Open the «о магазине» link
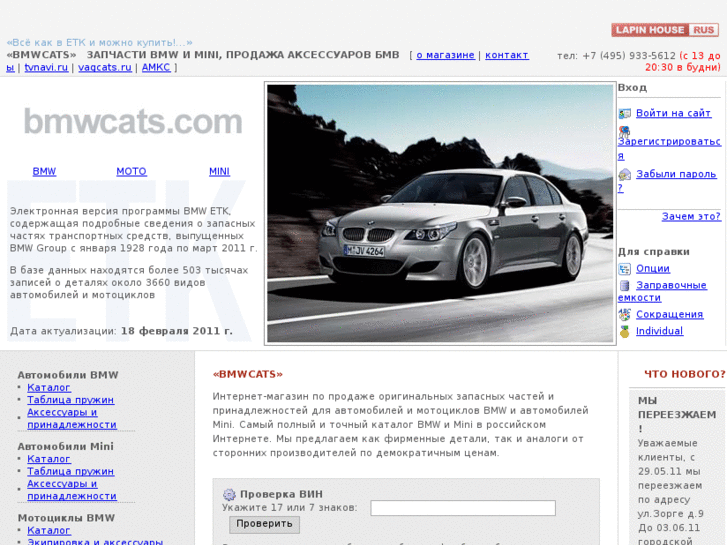727x545 pixels. (x=445, y=55)
